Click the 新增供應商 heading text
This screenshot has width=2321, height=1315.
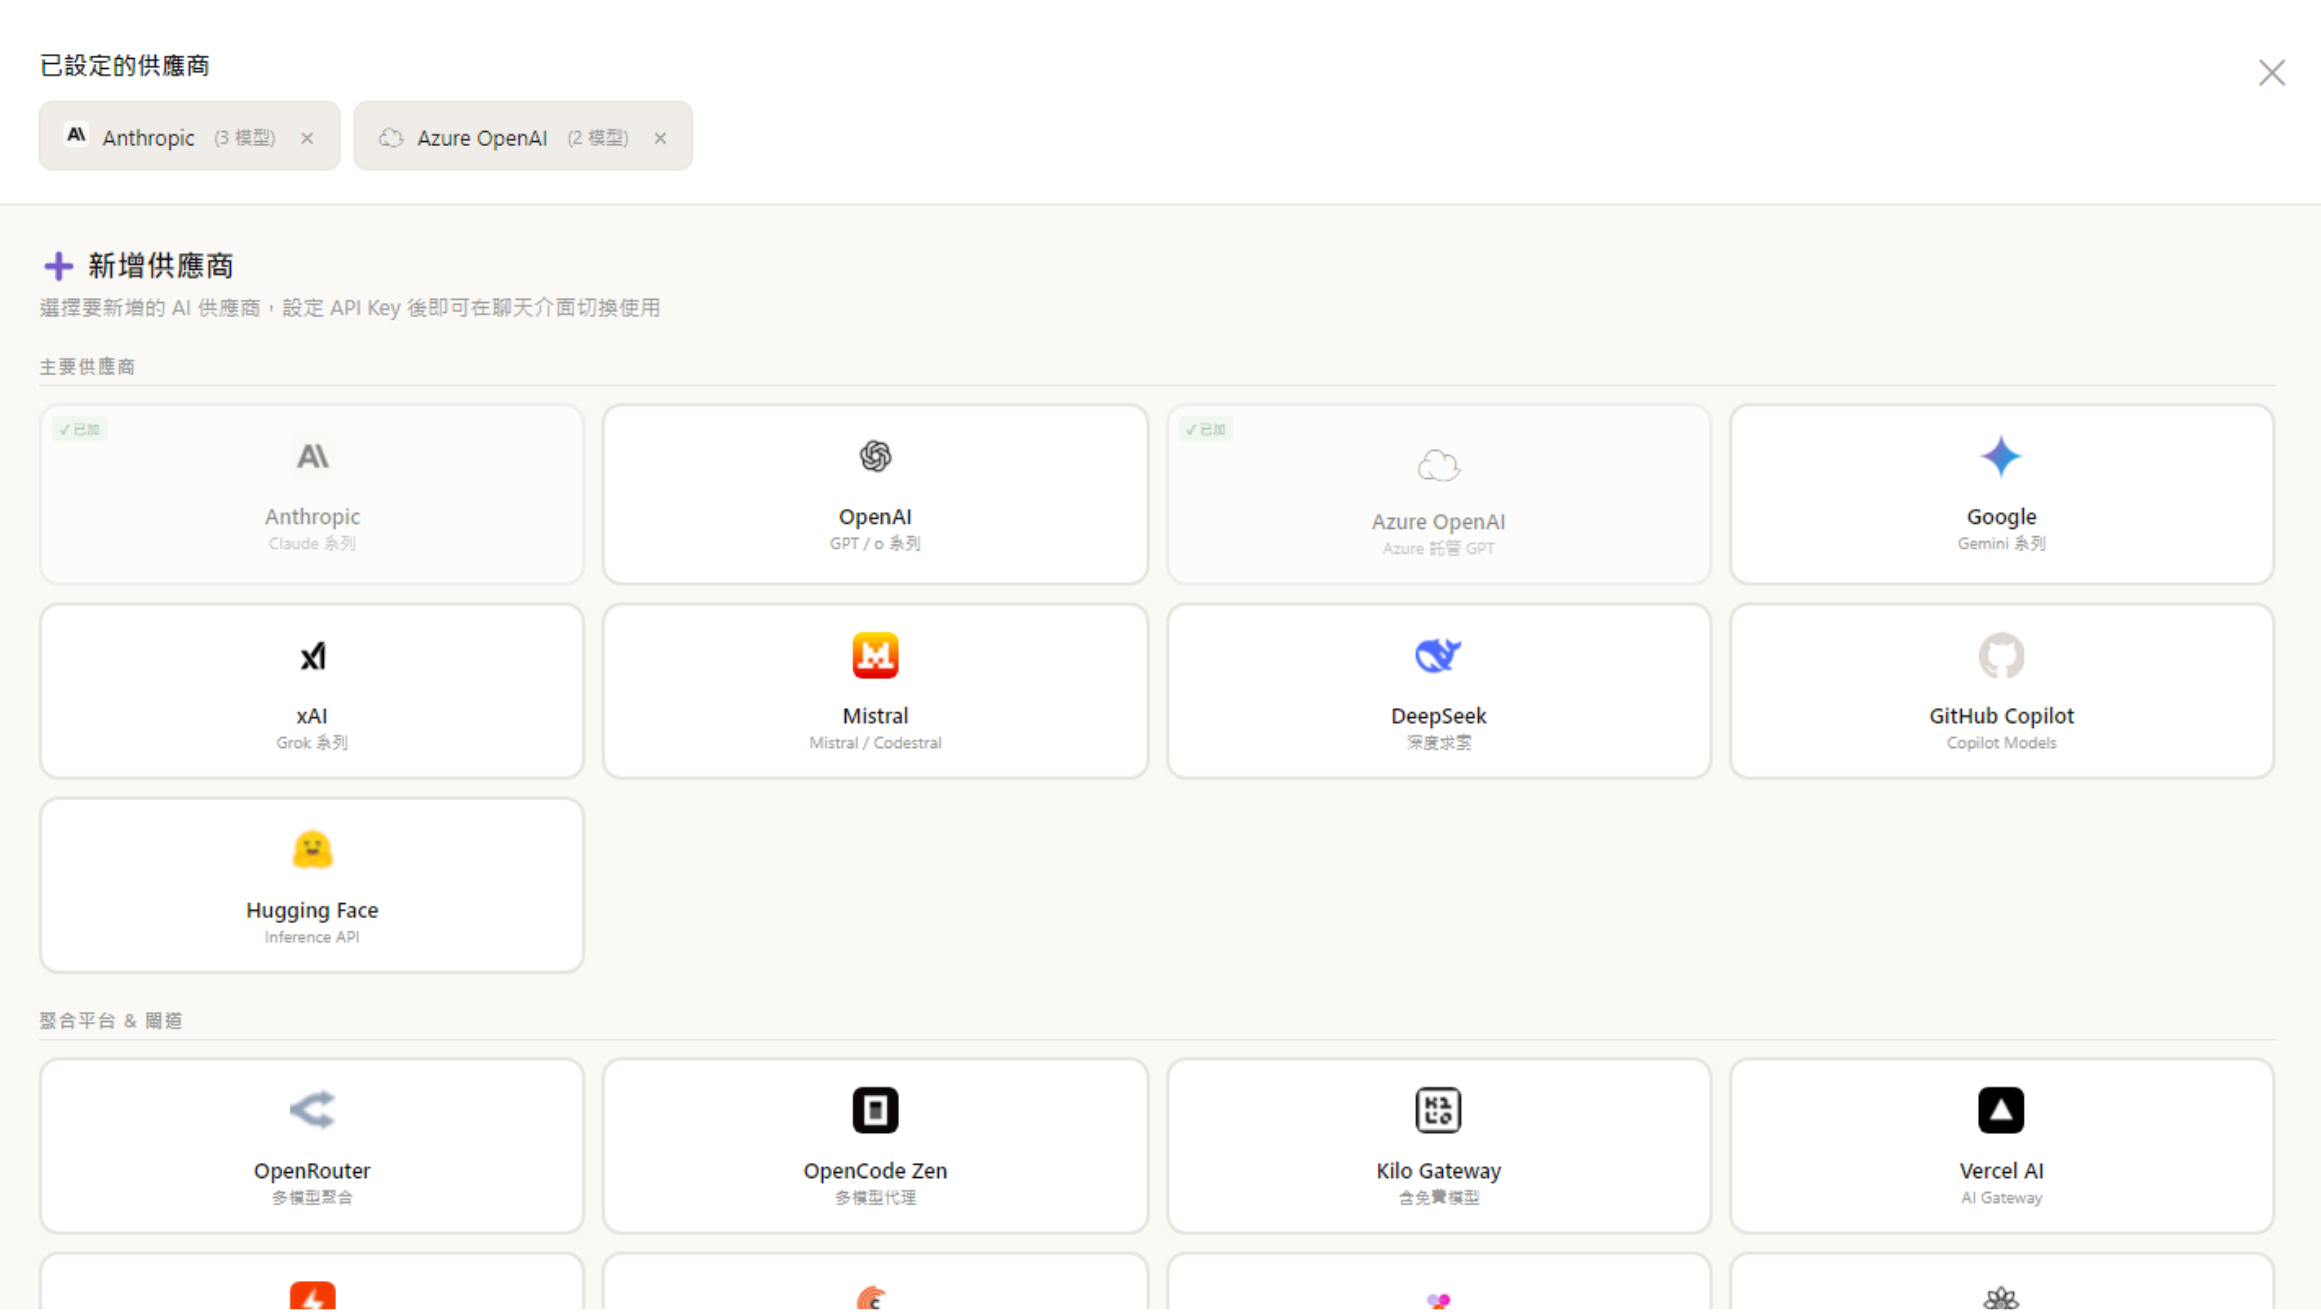(x=161, y=265)
